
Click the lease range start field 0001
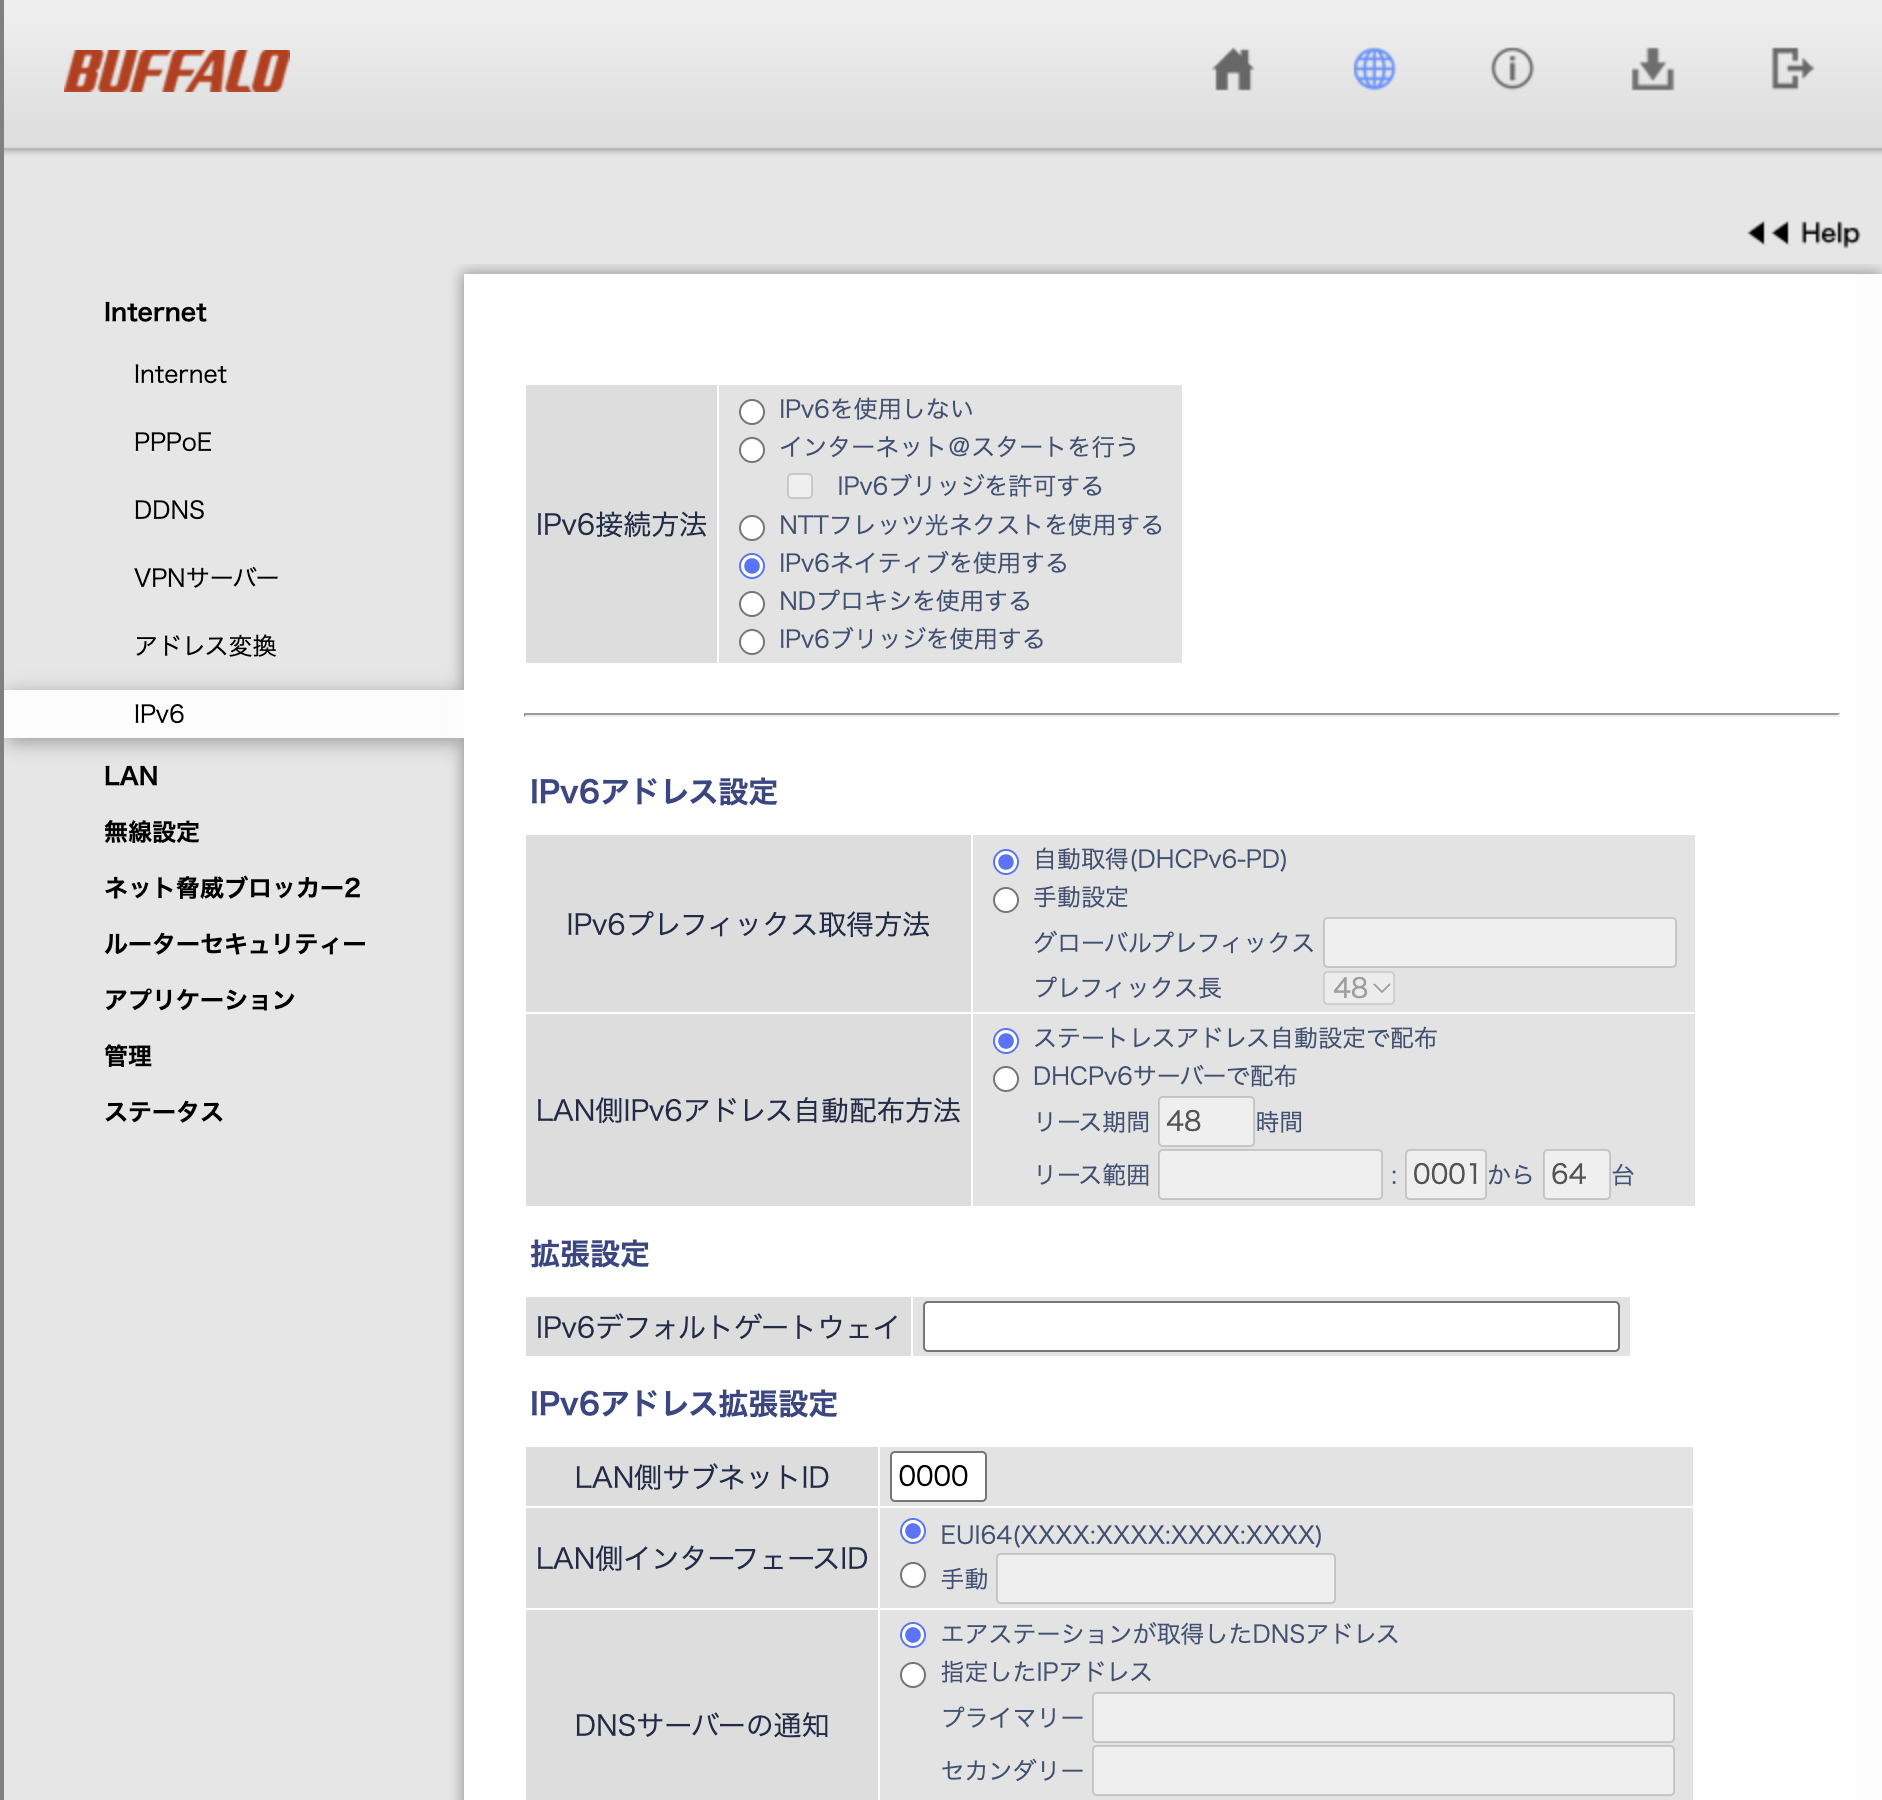pyautogui.click(x=1445, y=1174)
